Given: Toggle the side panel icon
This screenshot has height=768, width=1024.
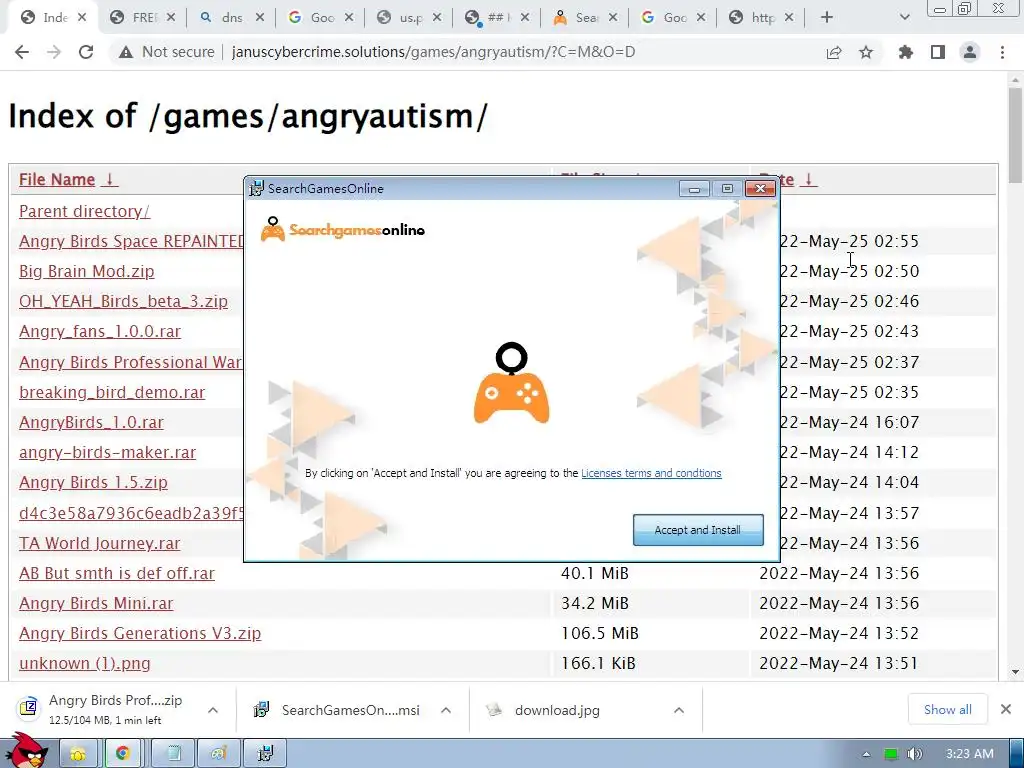Looking at the screenshot, I should pyautogui.click(x=938, y=52).
